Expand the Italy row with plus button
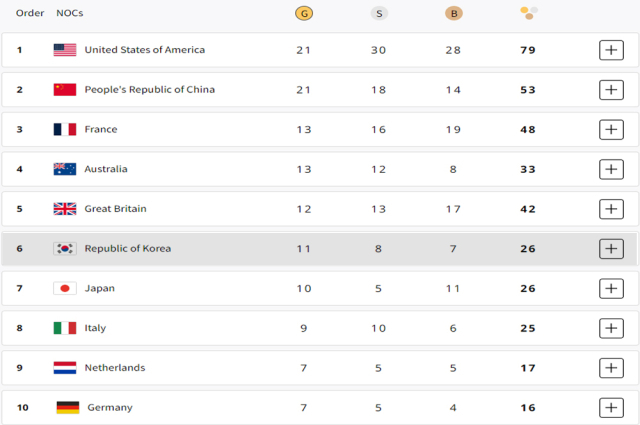 (x=611, y=328)
